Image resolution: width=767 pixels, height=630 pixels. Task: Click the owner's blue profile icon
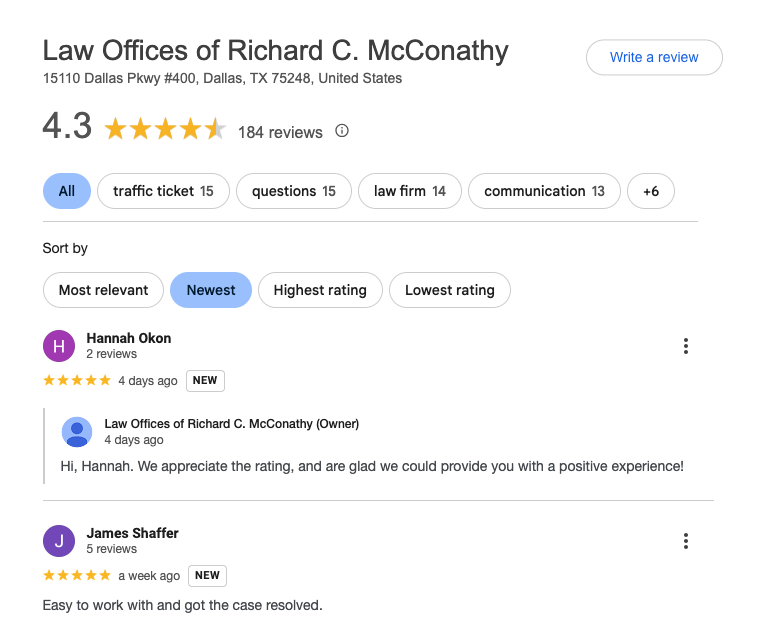[x=77, y=432]
